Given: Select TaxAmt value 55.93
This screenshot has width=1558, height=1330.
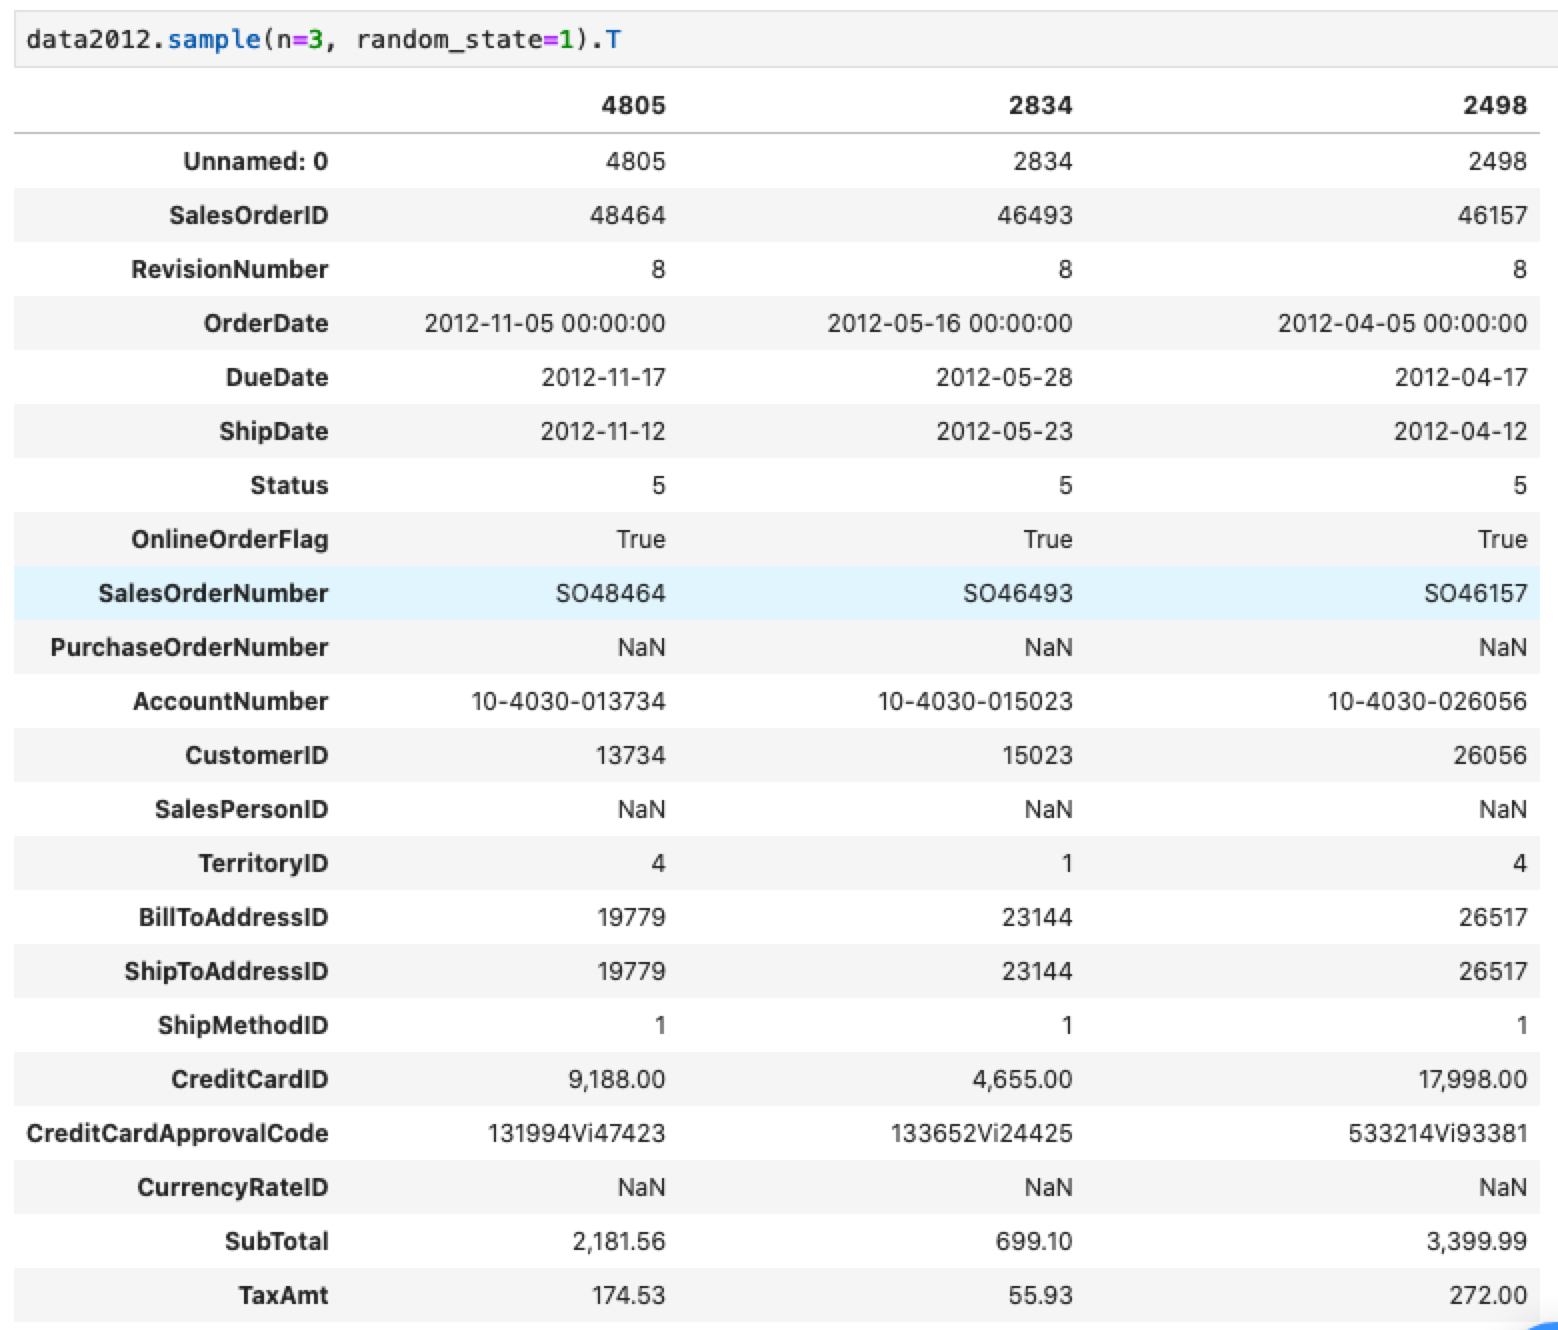Looking at the screenshot, I should click(x=1040, y=1296).
